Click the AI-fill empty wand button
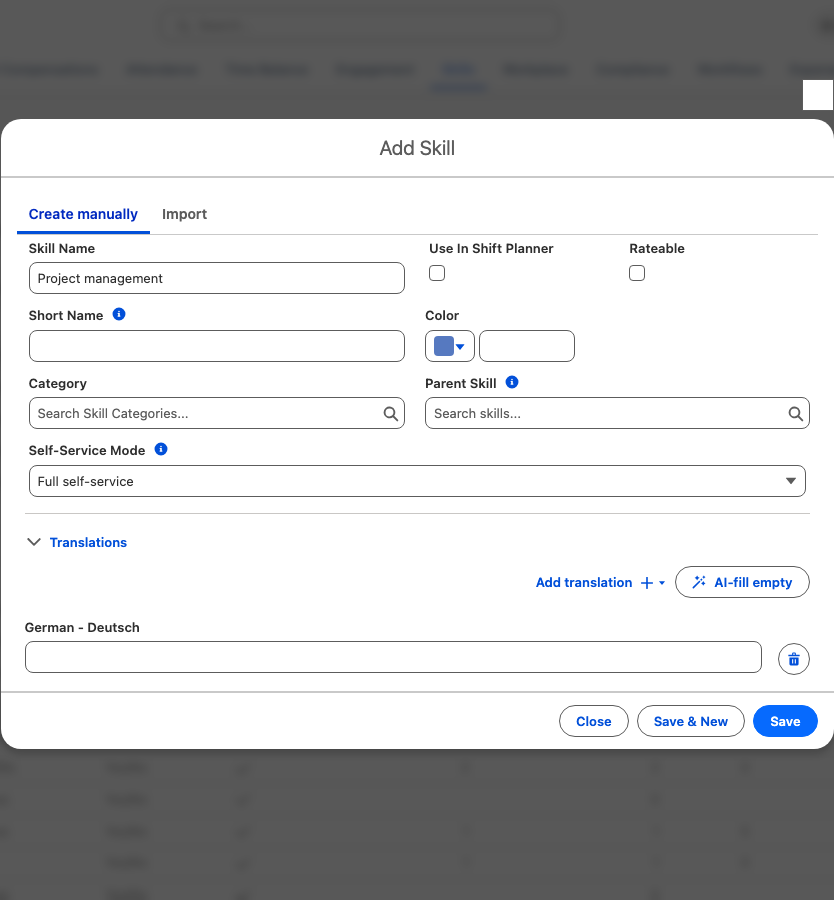The image size is (834, 900). click(742, 582)
